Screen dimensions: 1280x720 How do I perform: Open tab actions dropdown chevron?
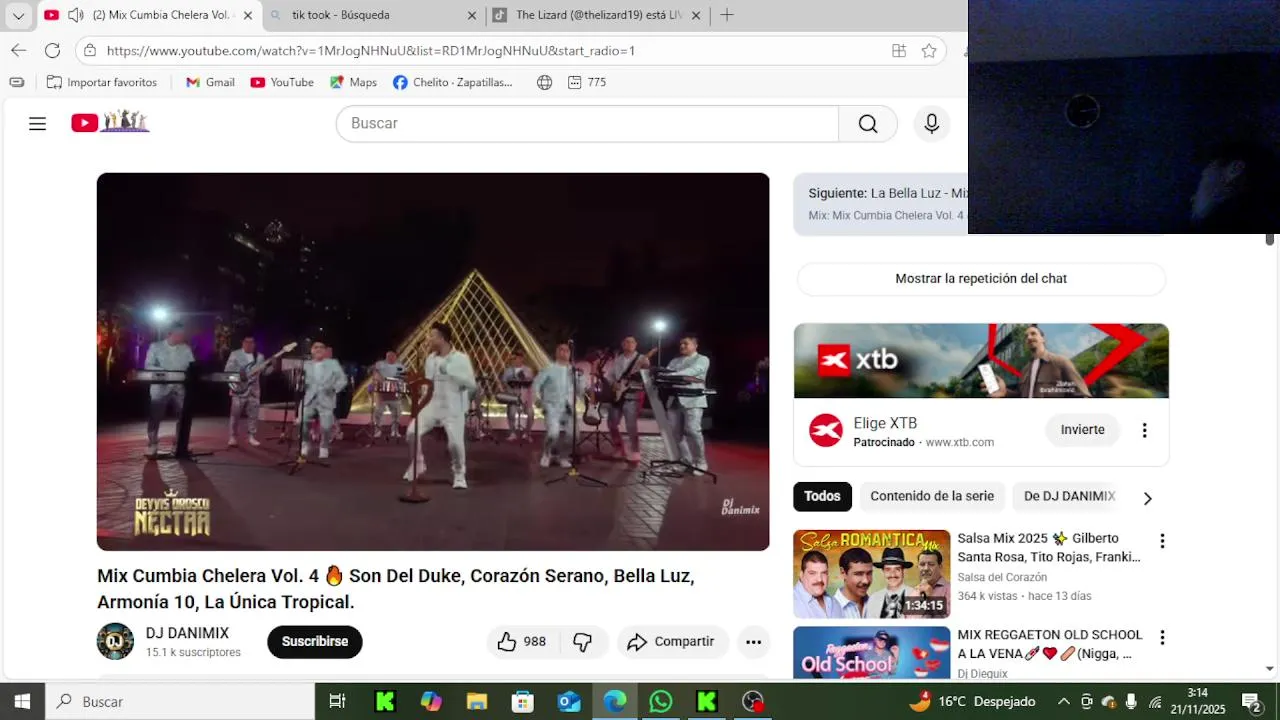pyautogui.click(x=18, y=15)
